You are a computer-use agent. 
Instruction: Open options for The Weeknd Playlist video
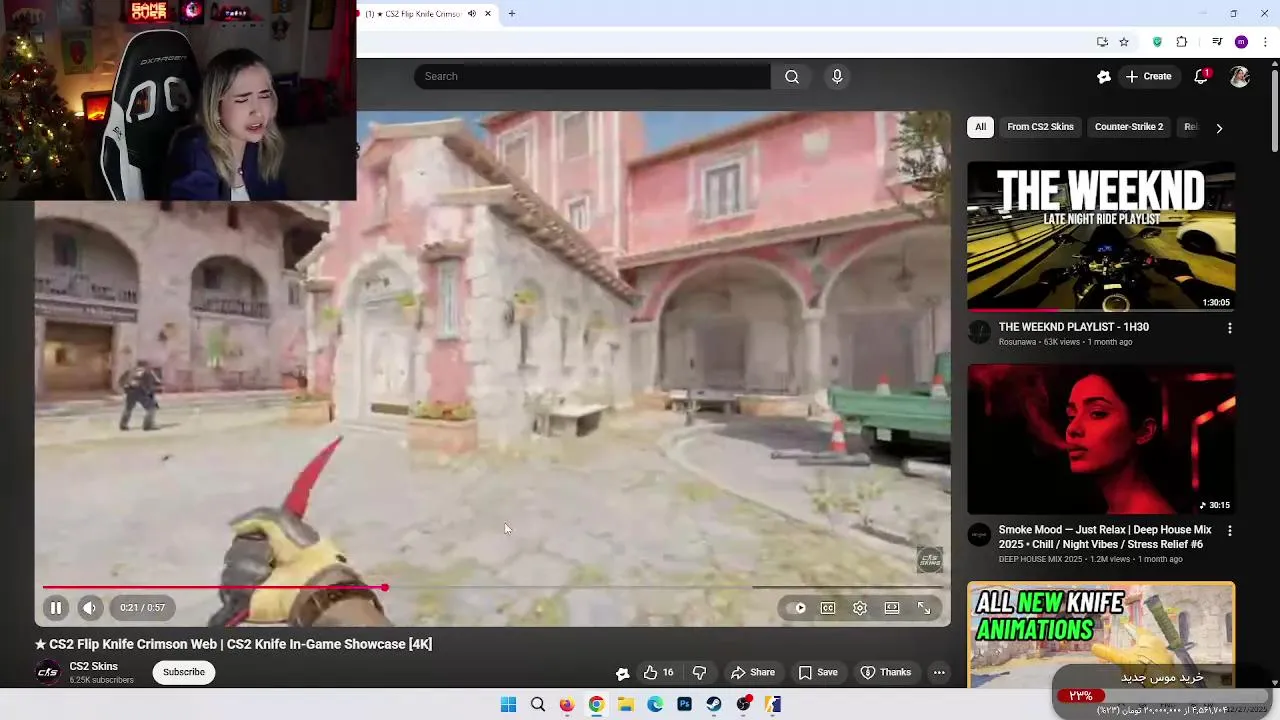pyautogui.click(x=1229, y=328)
